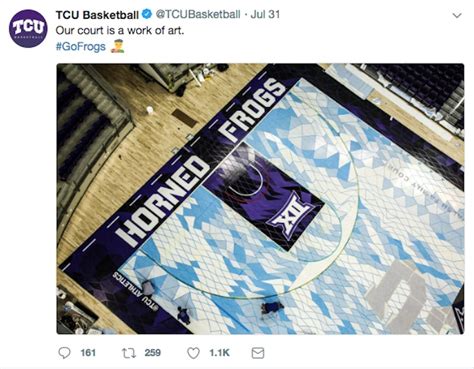Open the #GoFrogs hashtag link
474x369 pixels.
(80, 46)
